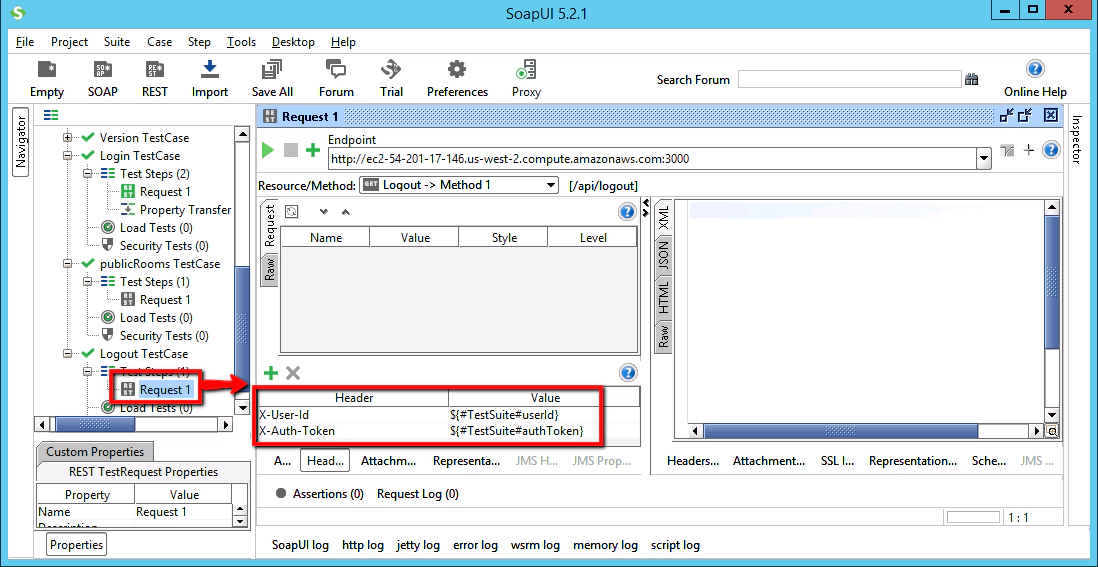
Task: Select Request 1 under publicRooms TestCase
Action: coord(165,300)
